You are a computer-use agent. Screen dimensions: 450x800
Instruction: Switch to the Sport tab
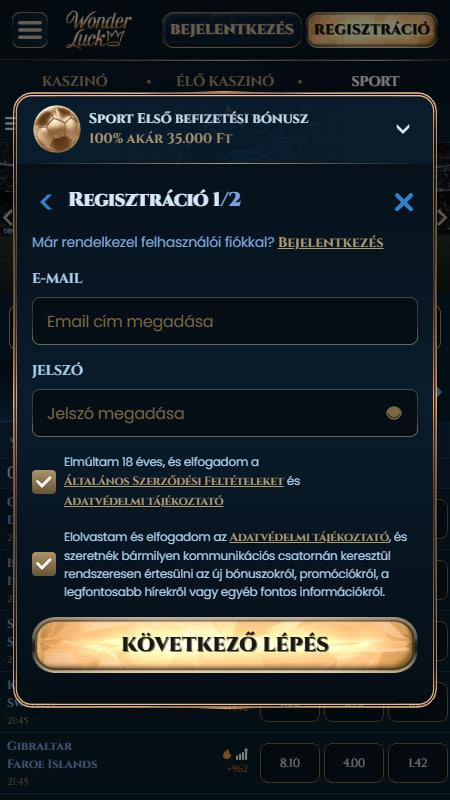pyautogui.click(x=375, y=81)
